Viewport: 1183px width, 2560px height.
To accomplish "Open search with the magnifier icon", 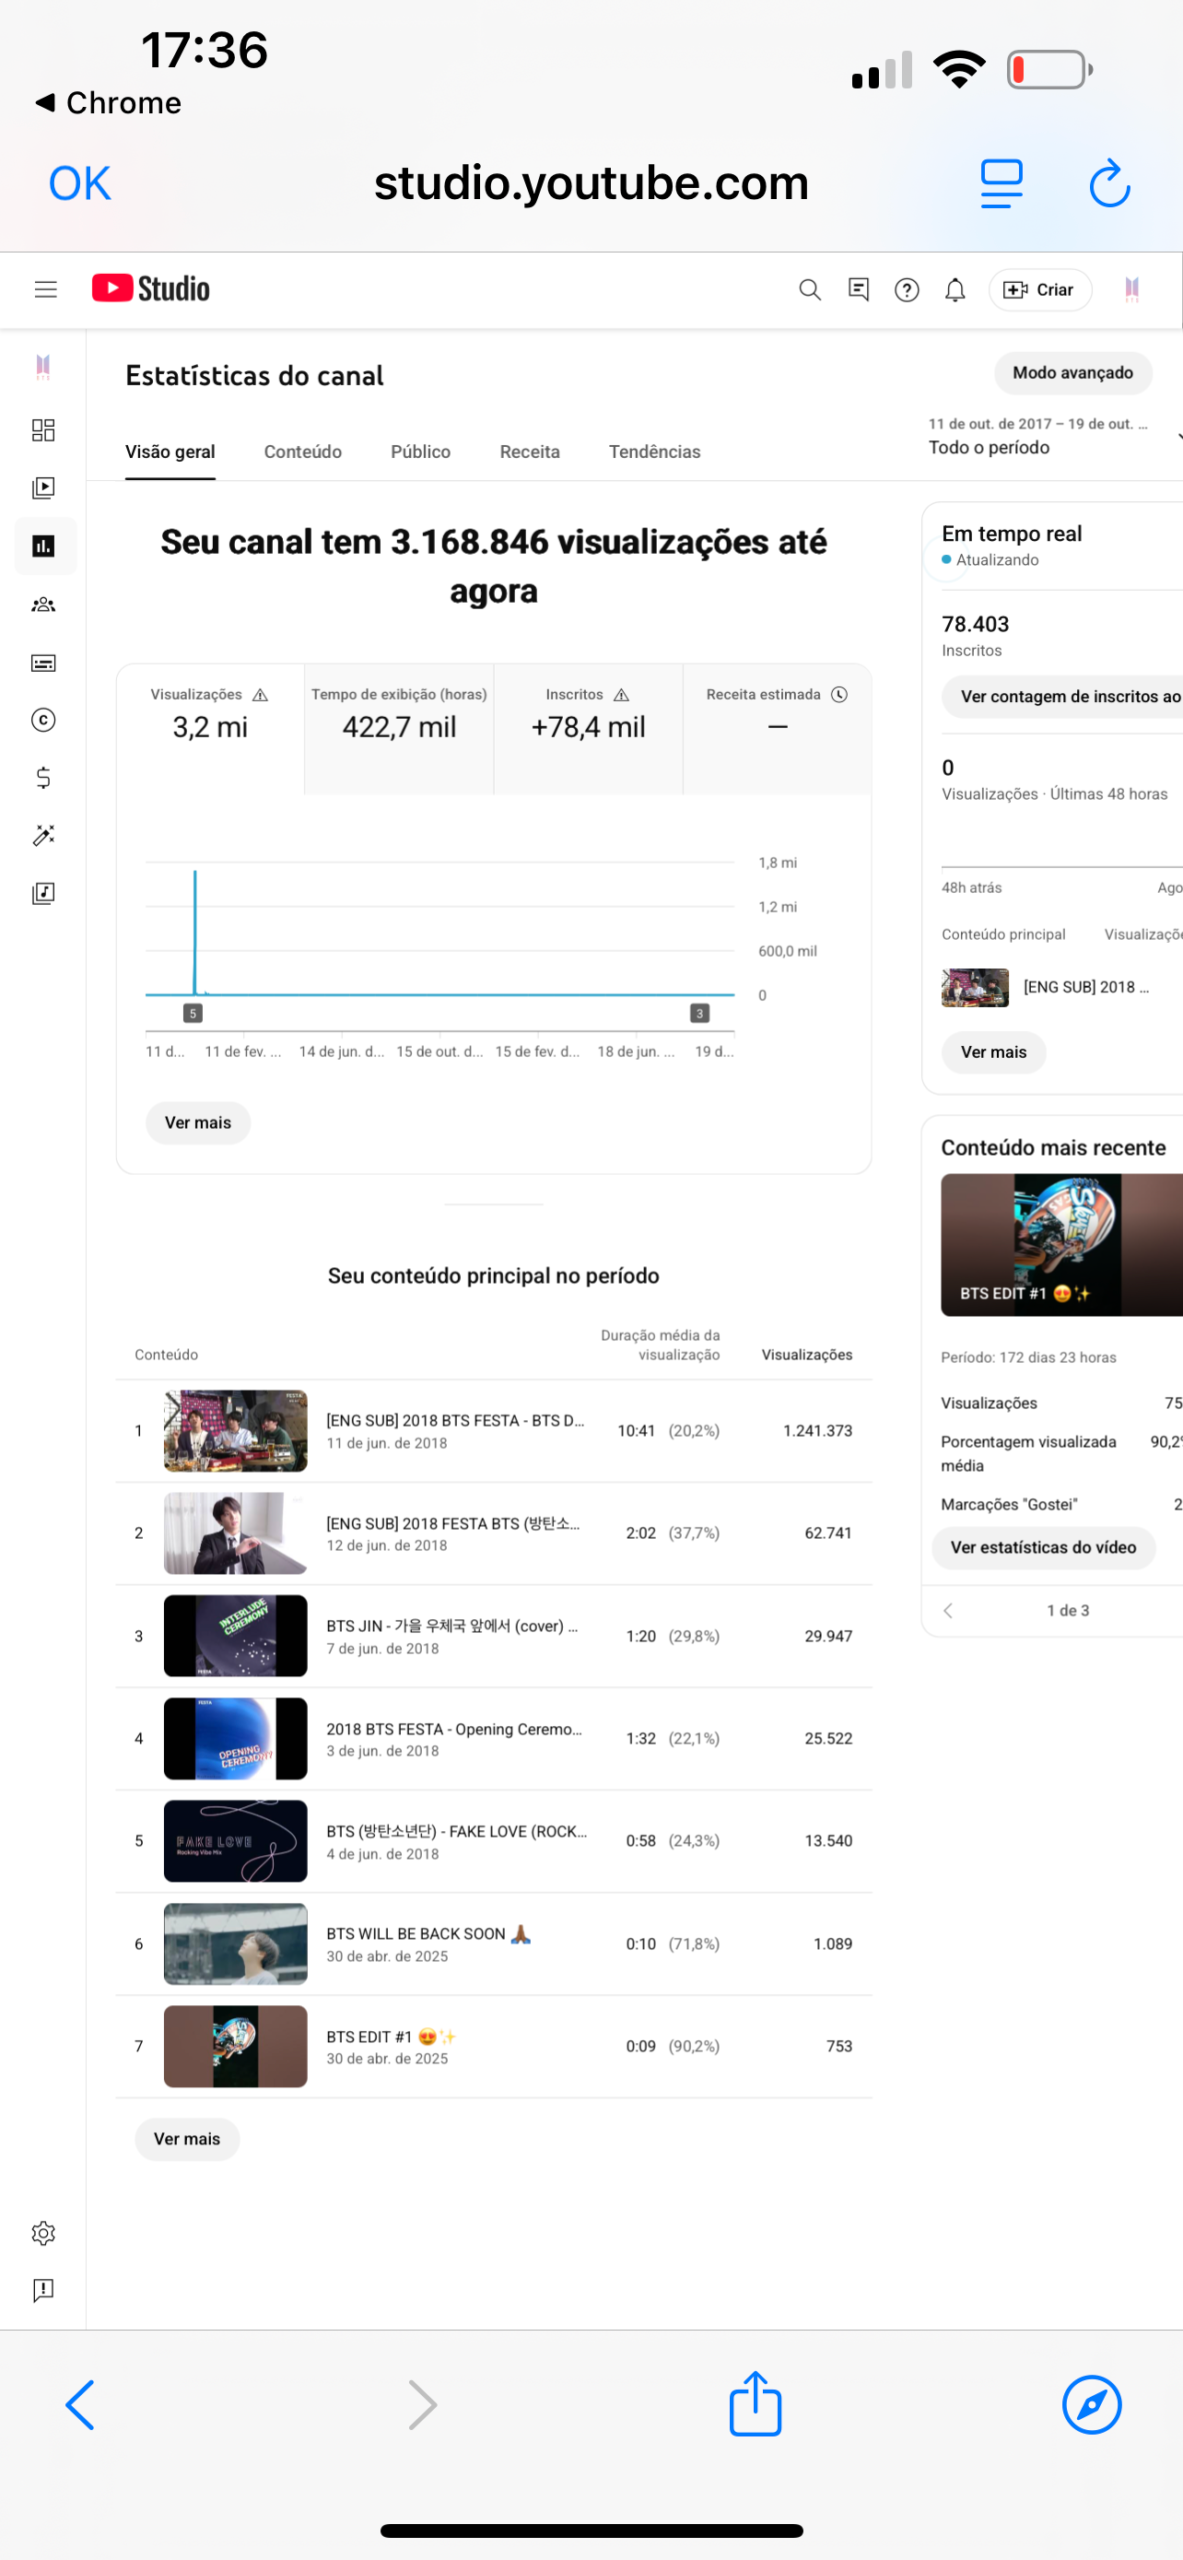I will [809, 290].
